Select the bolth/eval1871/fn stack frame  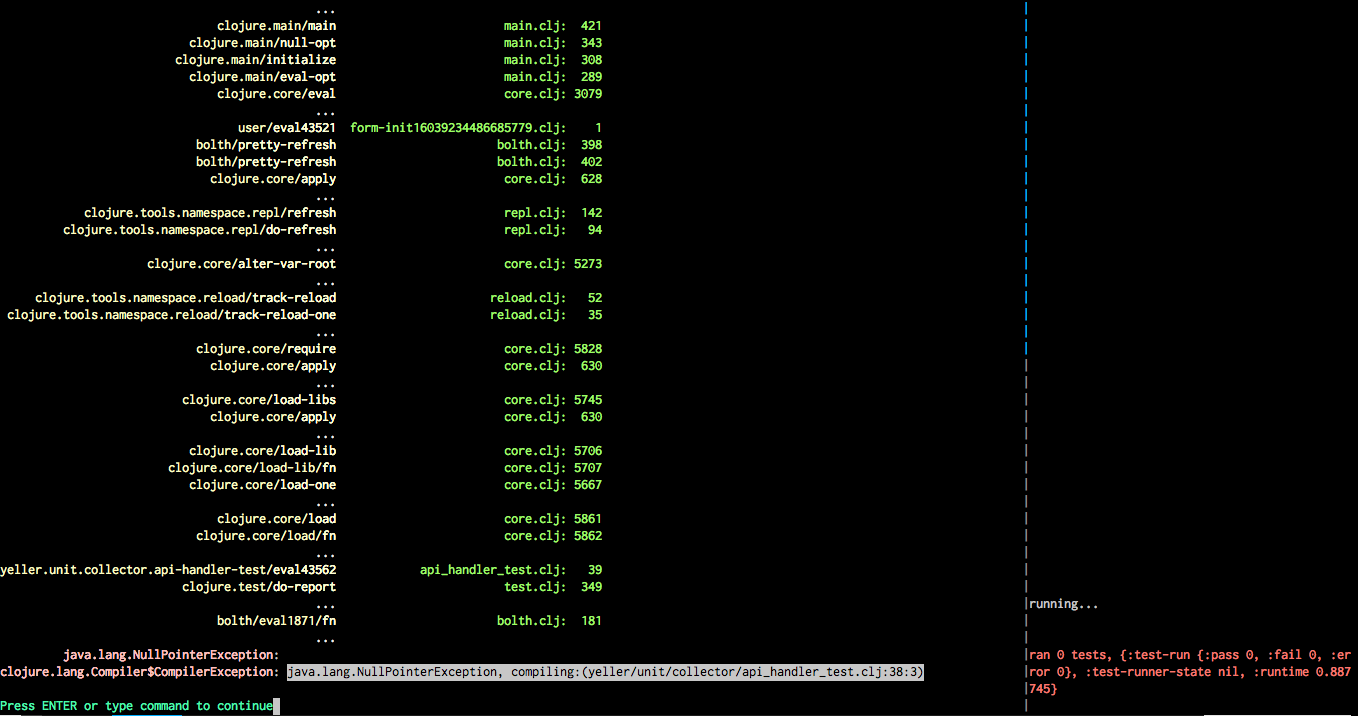276,621
